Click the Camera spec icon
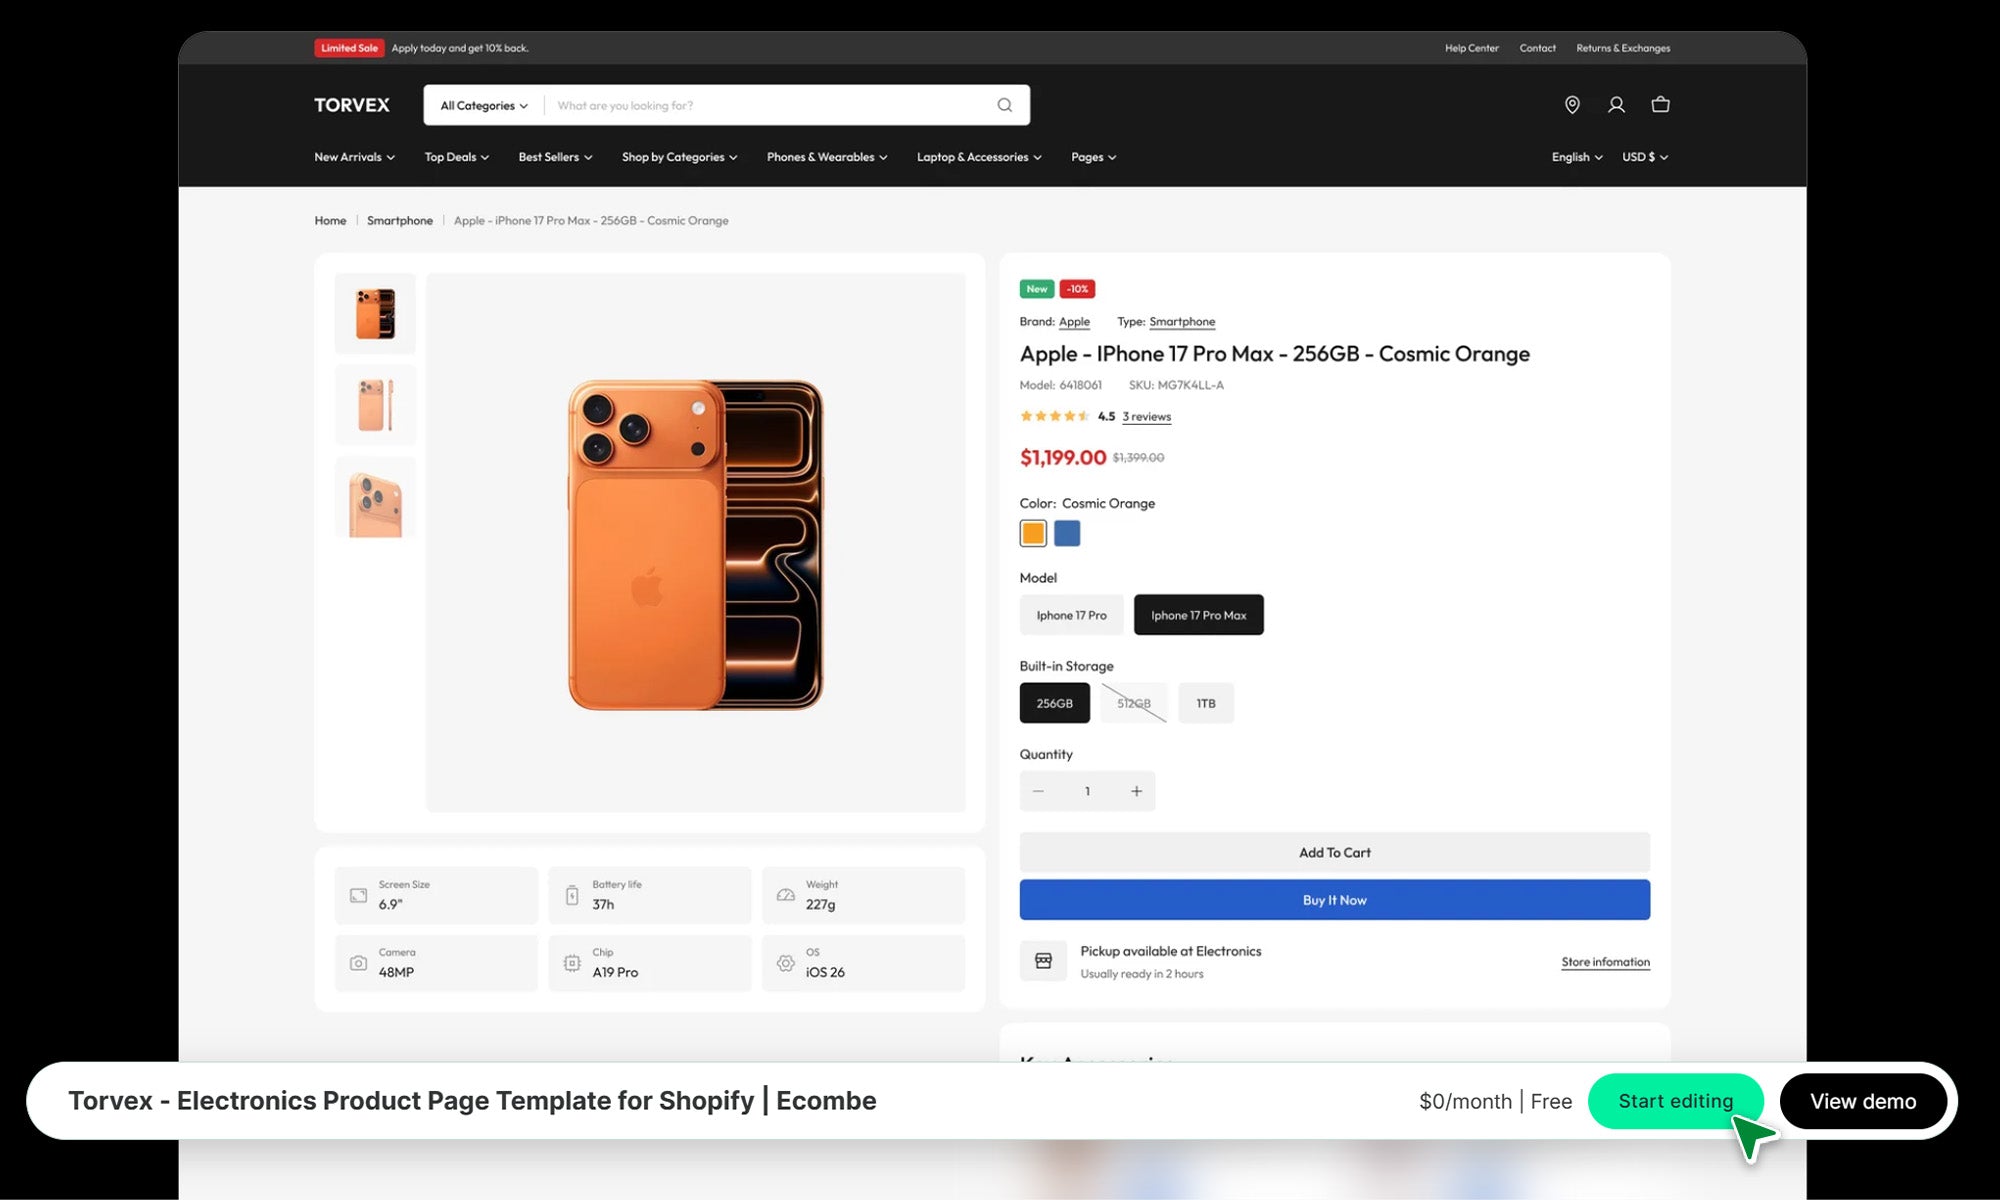 click(x=358, y=963)
